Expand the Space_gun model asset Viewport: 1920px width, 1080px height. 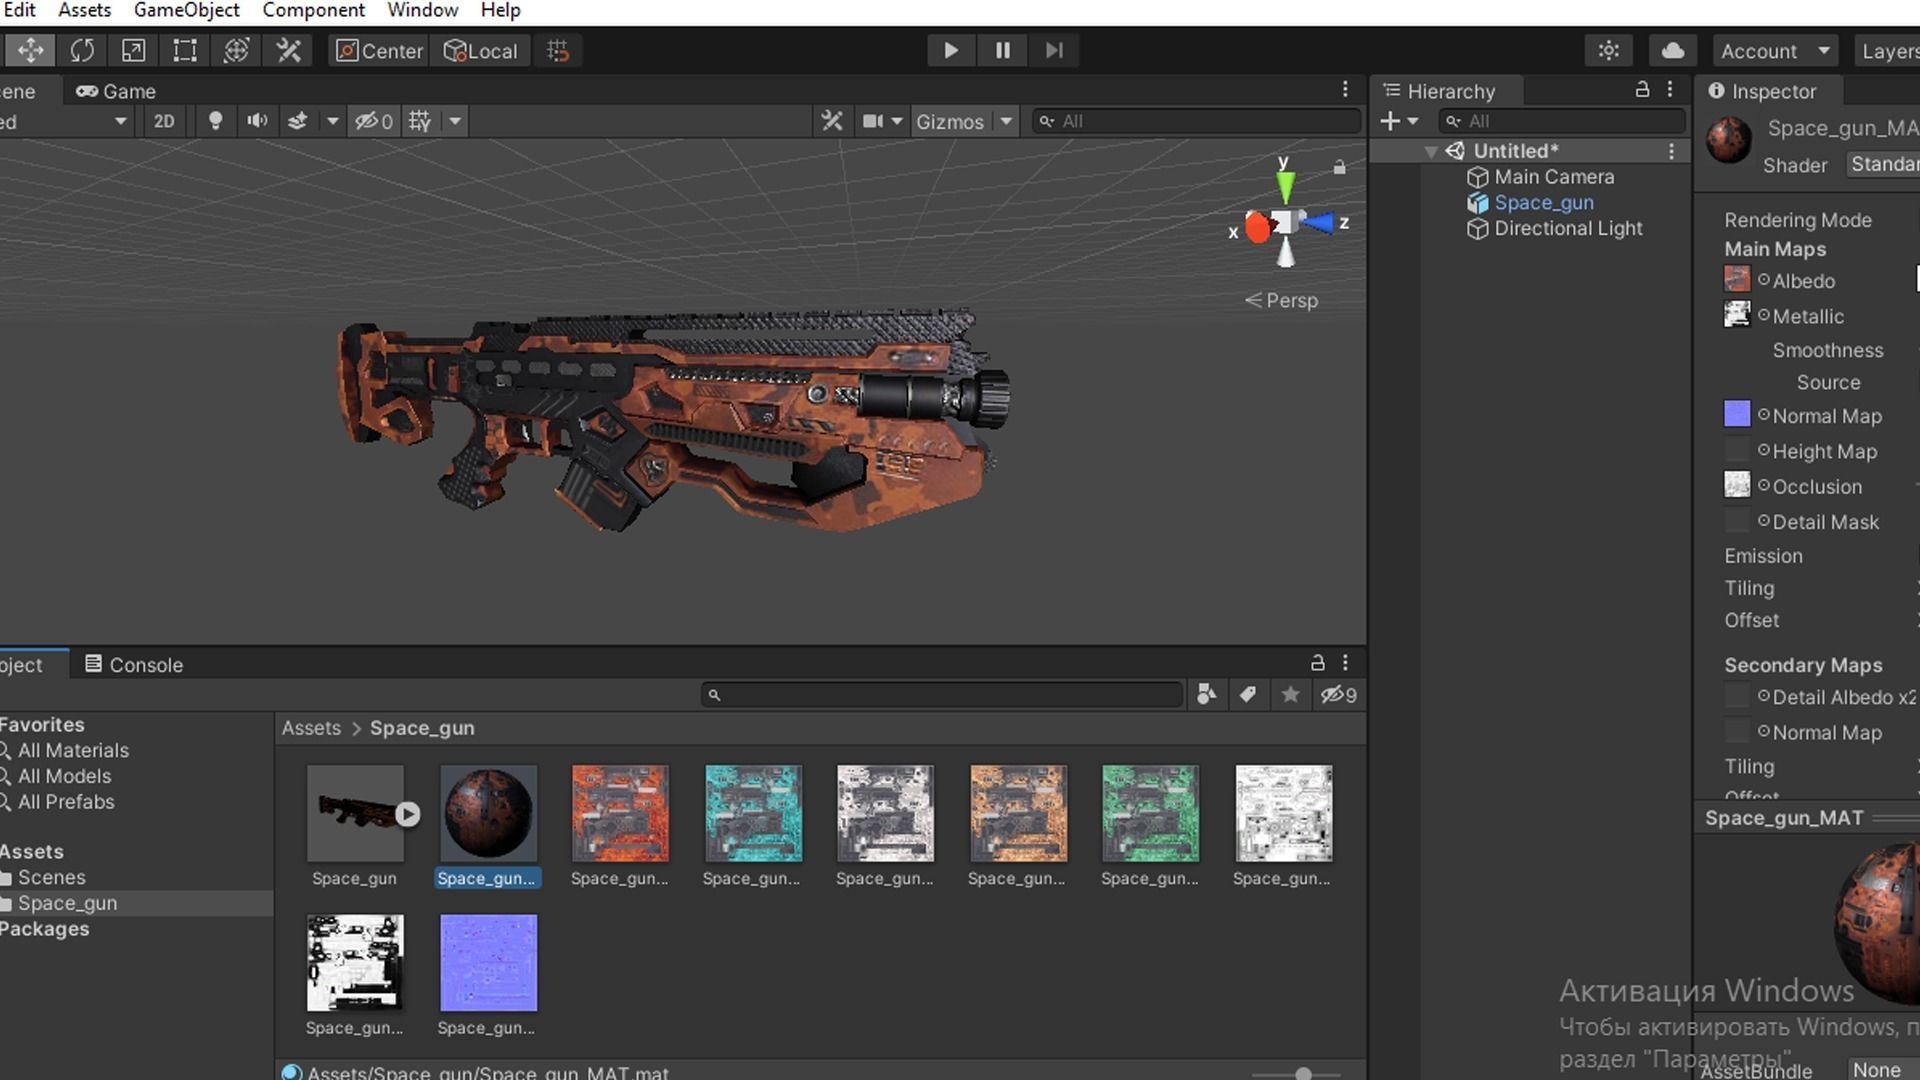tap(407, 814)
